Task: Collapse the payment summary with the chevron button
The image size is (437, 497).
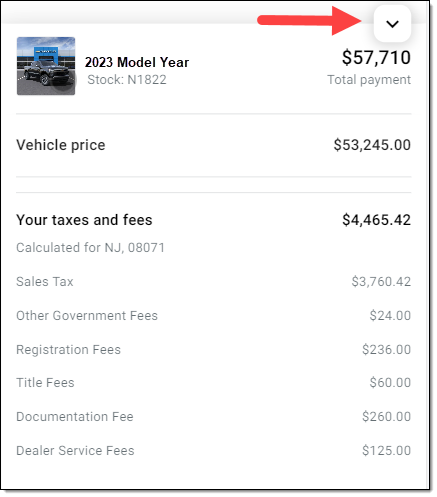Action: coord(392,24)
